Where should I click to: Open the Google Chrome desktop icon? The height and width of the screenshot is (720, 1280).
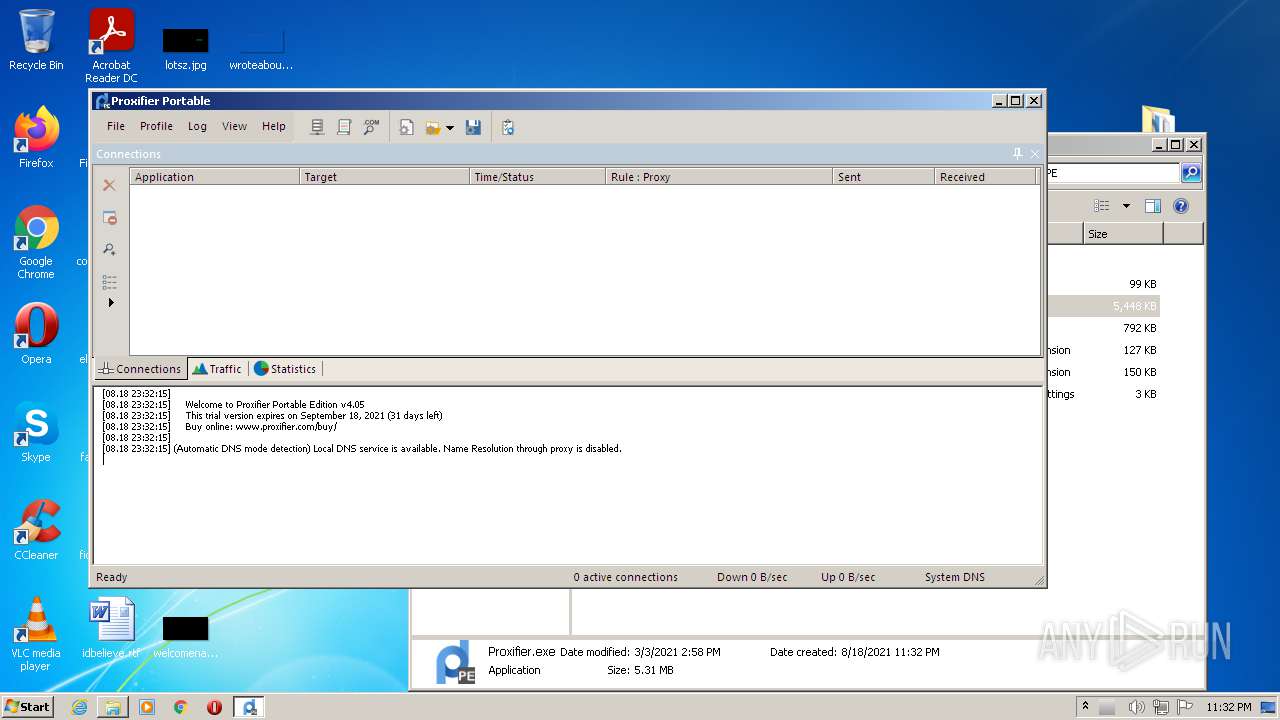click(36, 243)
